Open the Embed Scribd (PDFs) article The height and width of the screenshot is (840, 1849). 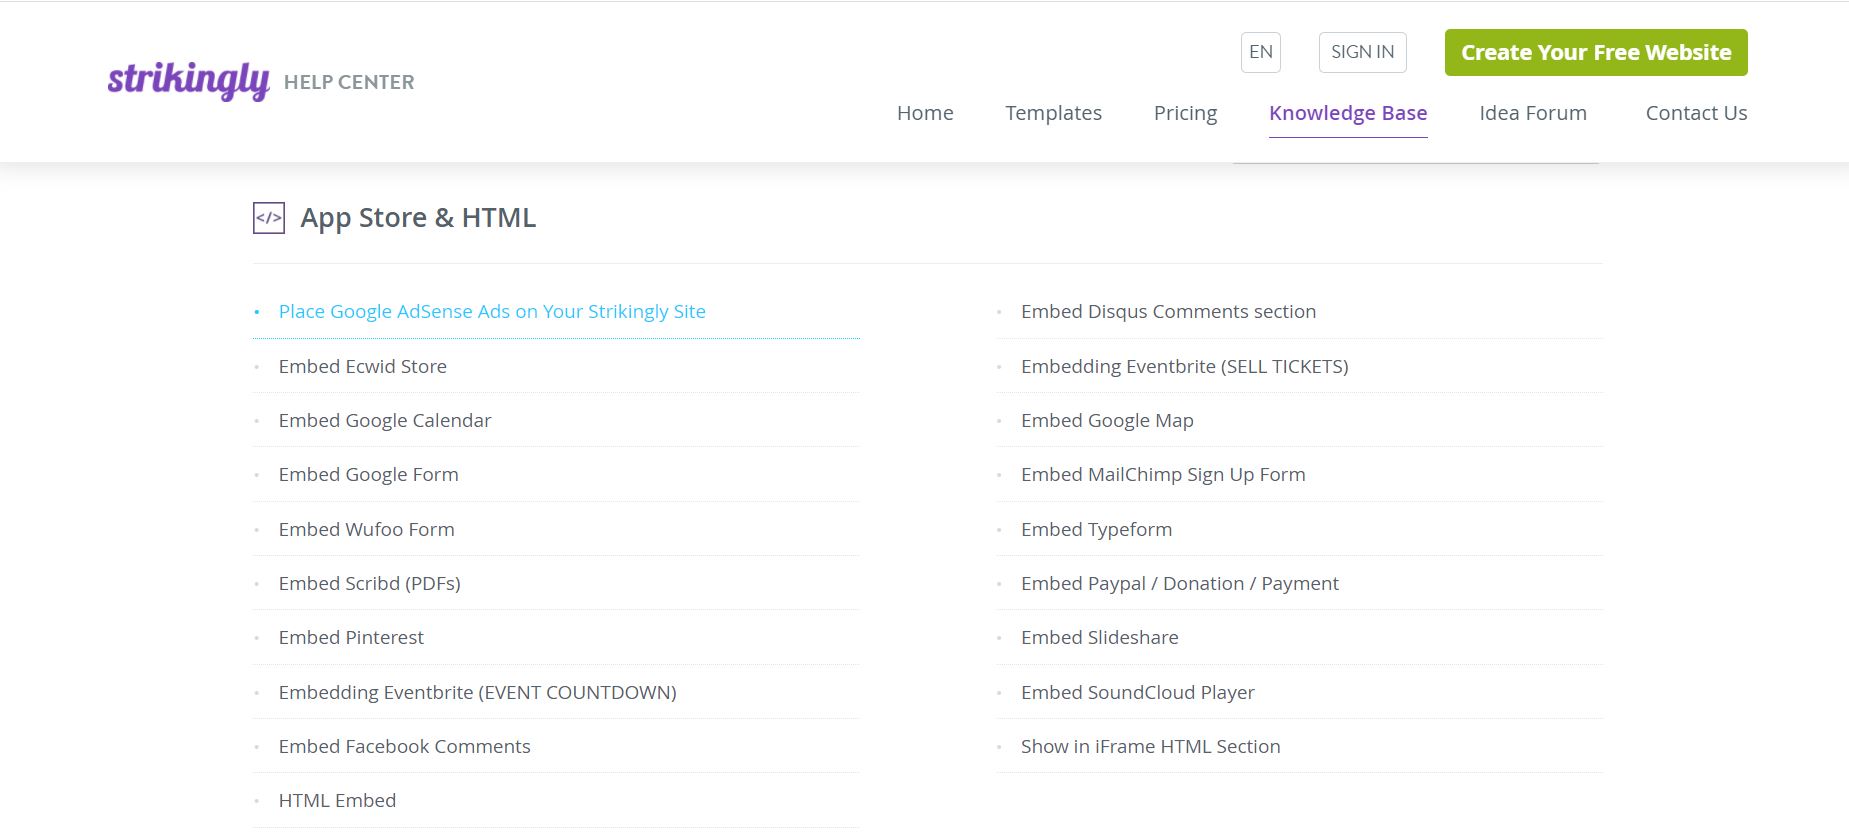370,583
